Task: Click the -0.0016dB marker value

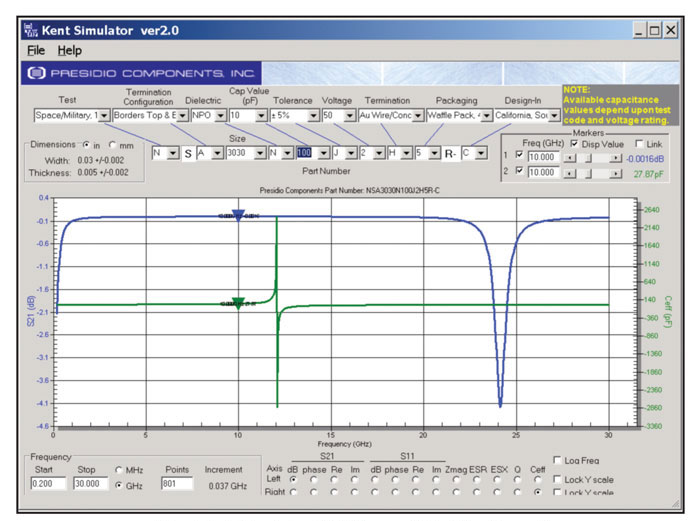Action: [x=645, y=159]
